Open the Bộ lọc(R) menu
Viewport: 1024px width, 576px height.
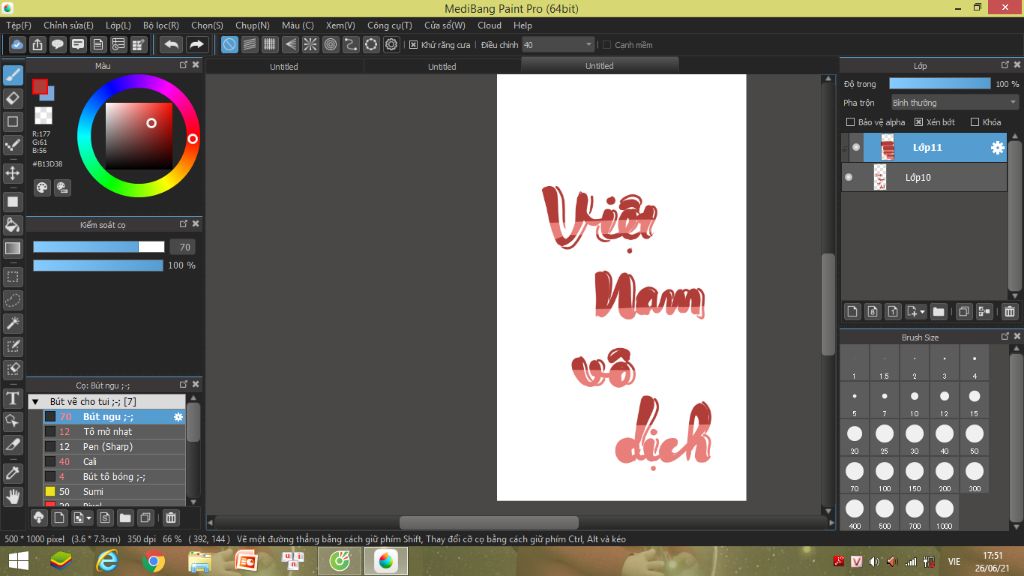point(161,25)
